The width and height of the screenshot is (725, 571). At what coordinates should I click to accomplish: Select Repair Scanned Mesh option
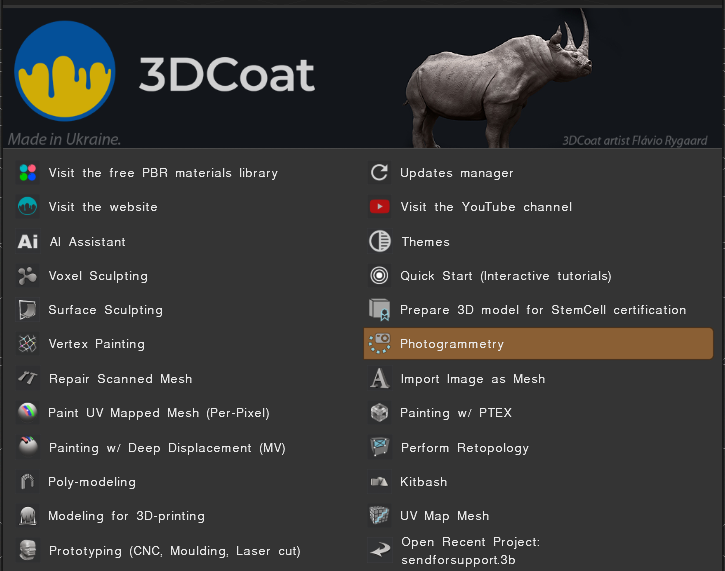click(120, 379)
